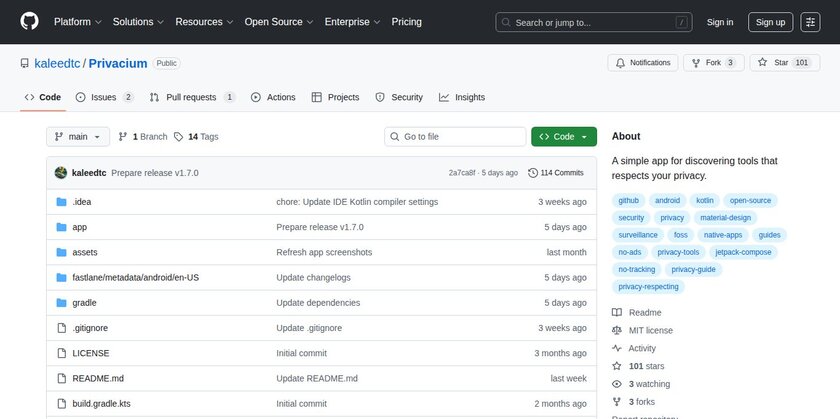Fork the repository

point(706,62)
